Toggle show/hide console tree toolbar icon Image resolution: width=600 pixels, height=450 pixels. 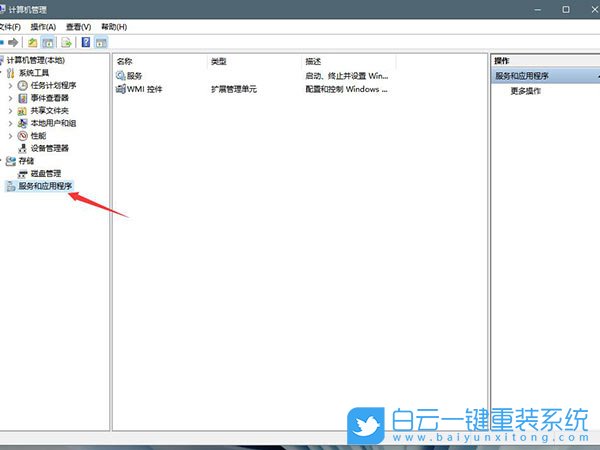pyautogui.click(x=48, y=42)
